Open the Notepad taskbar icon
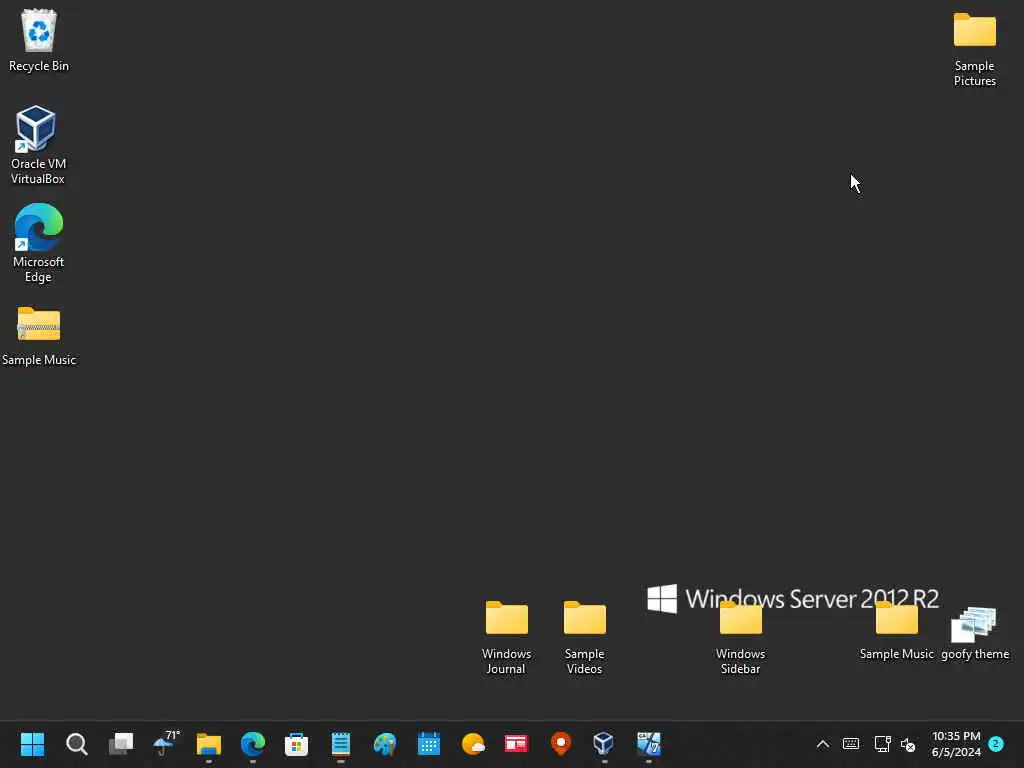The width and height of the screenshot is (1024, 768). click(x=341, y=744)
